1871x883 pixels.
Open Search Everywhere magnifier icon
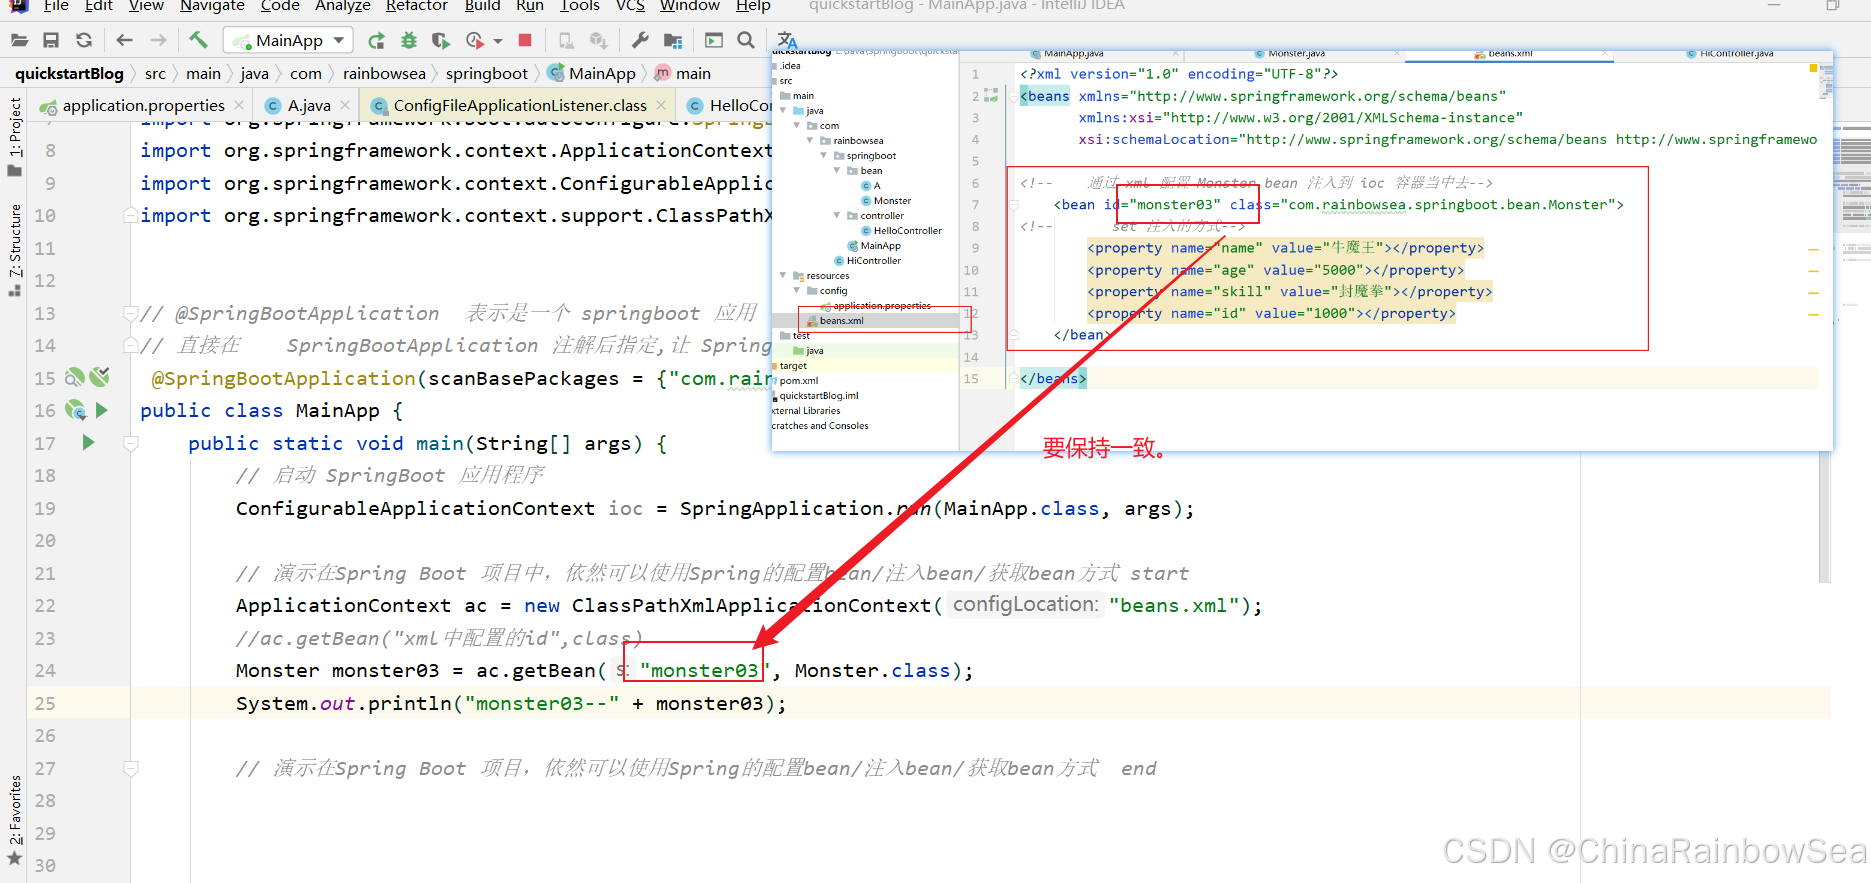coord(746,40)
